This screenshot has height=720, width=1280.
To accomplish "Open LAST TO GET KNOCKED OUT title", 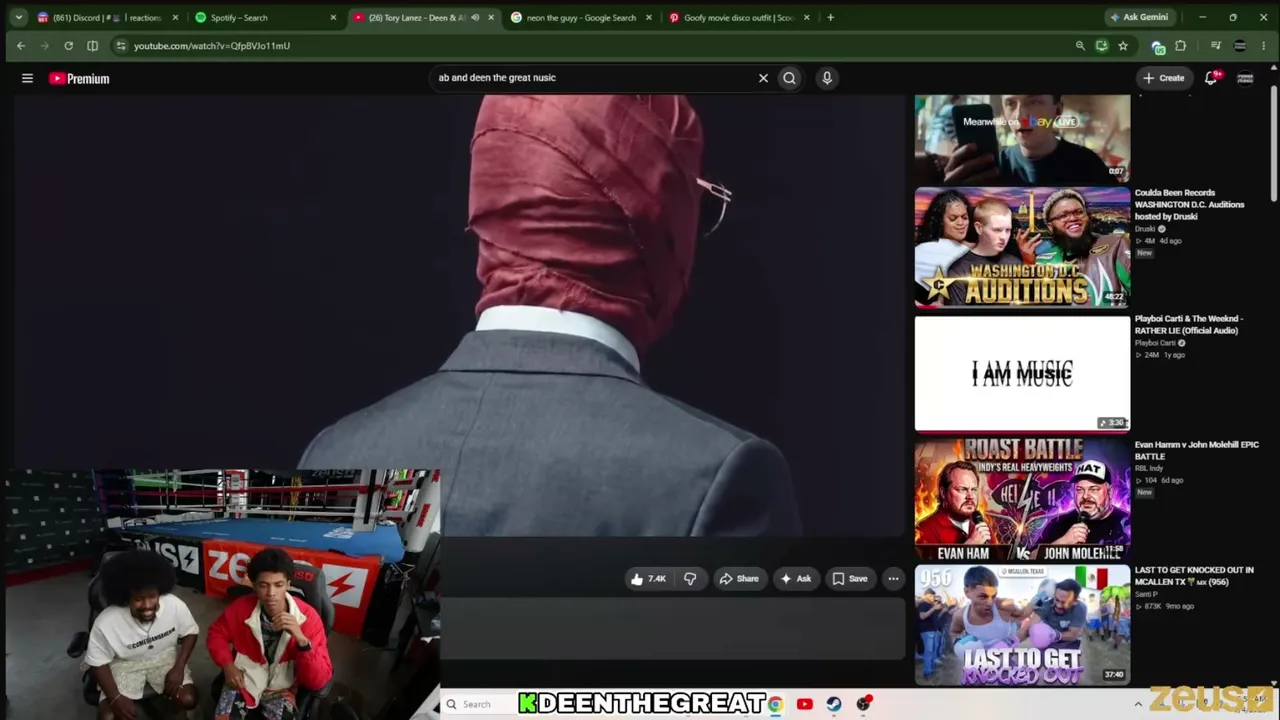I will [1194, 576].
